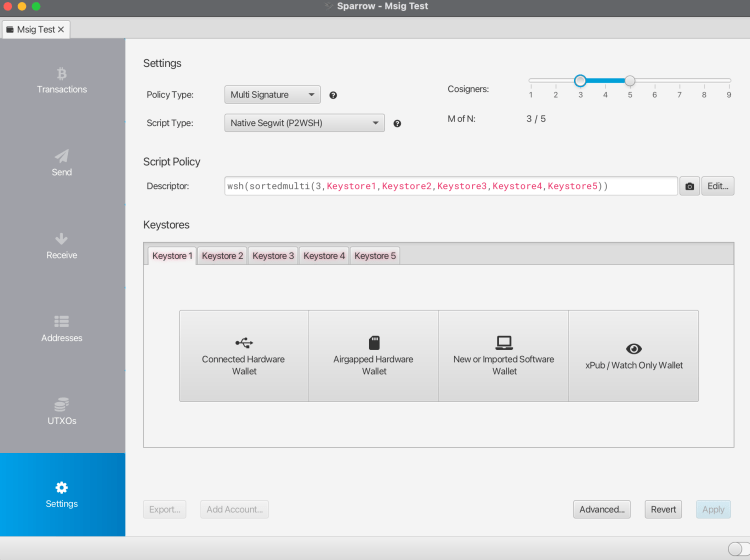Viewport: 750px width, 560px height.
Task: Click the M of N value 3 / 5
Action: [536, 119]
